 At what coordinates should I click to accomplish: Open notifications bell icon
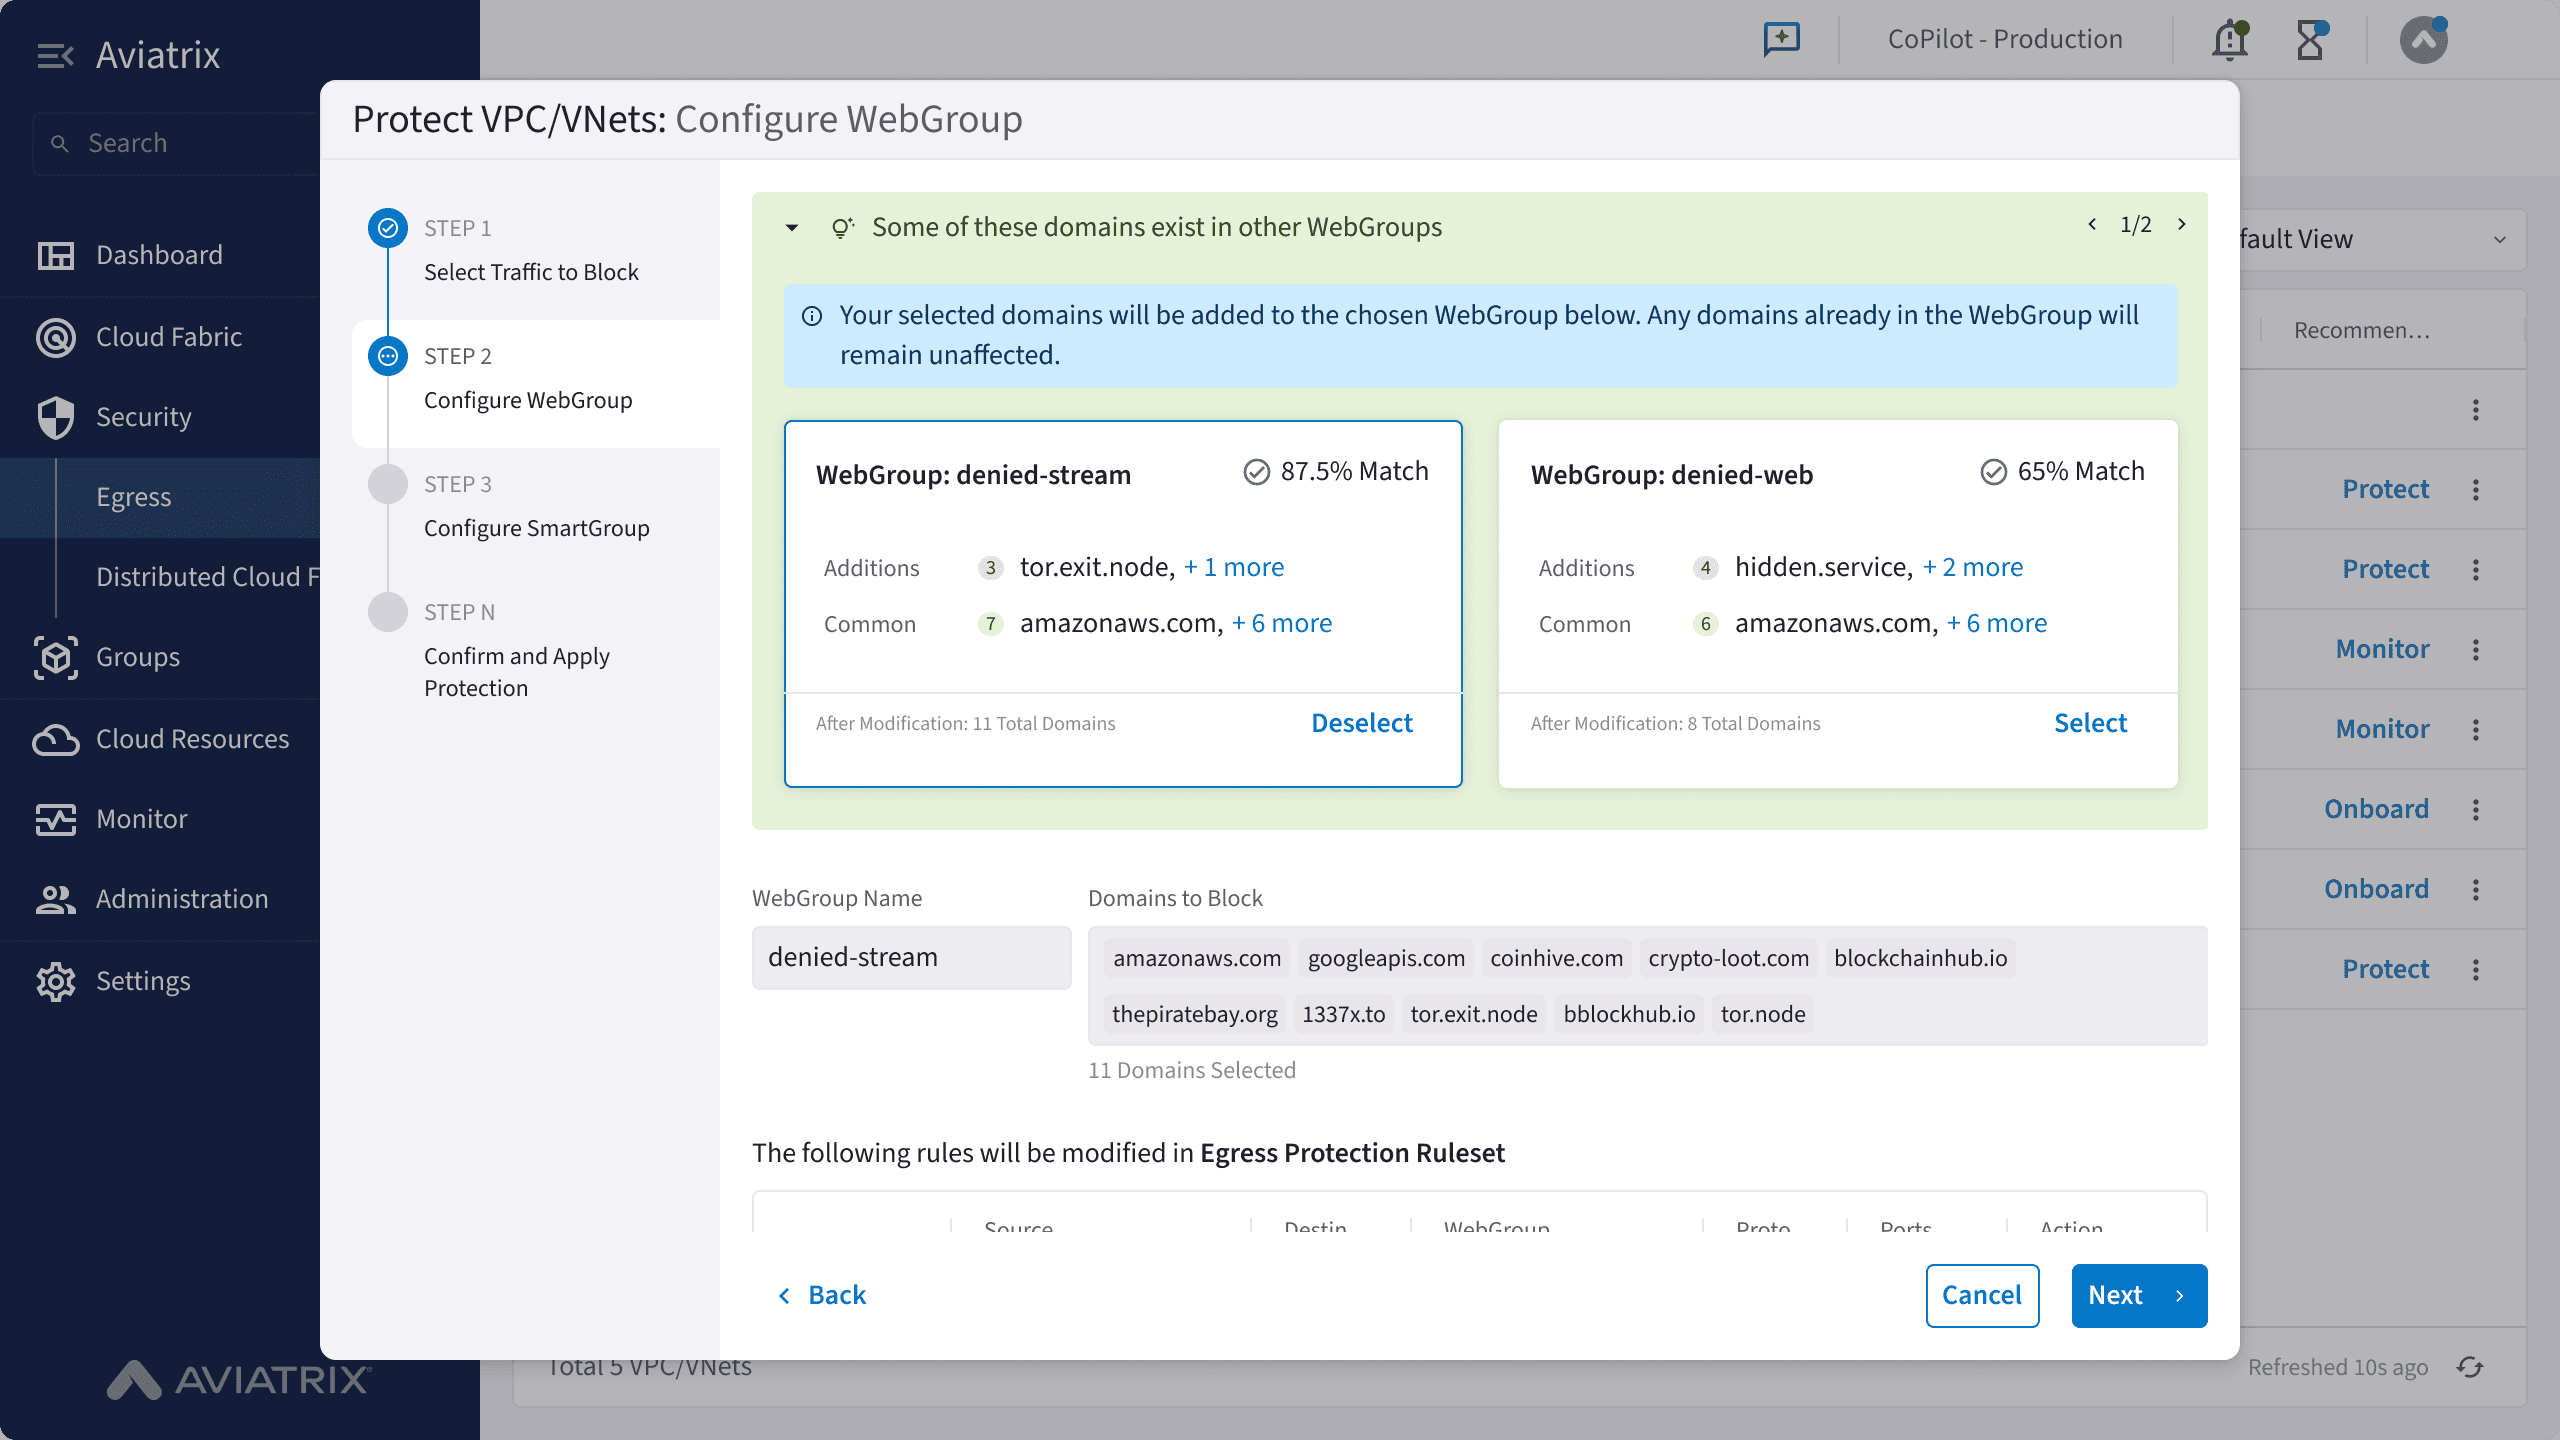2229,40
